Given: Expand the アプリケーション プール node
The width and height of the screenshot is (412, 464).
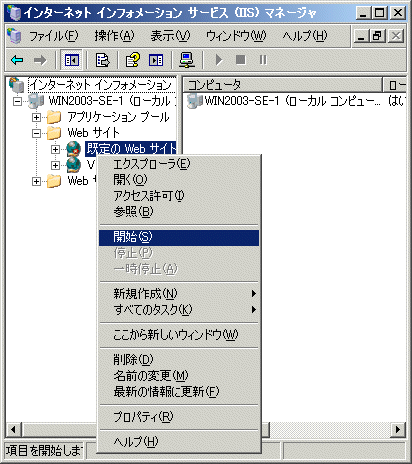Looking at the screenshot, I should point(36,117).
